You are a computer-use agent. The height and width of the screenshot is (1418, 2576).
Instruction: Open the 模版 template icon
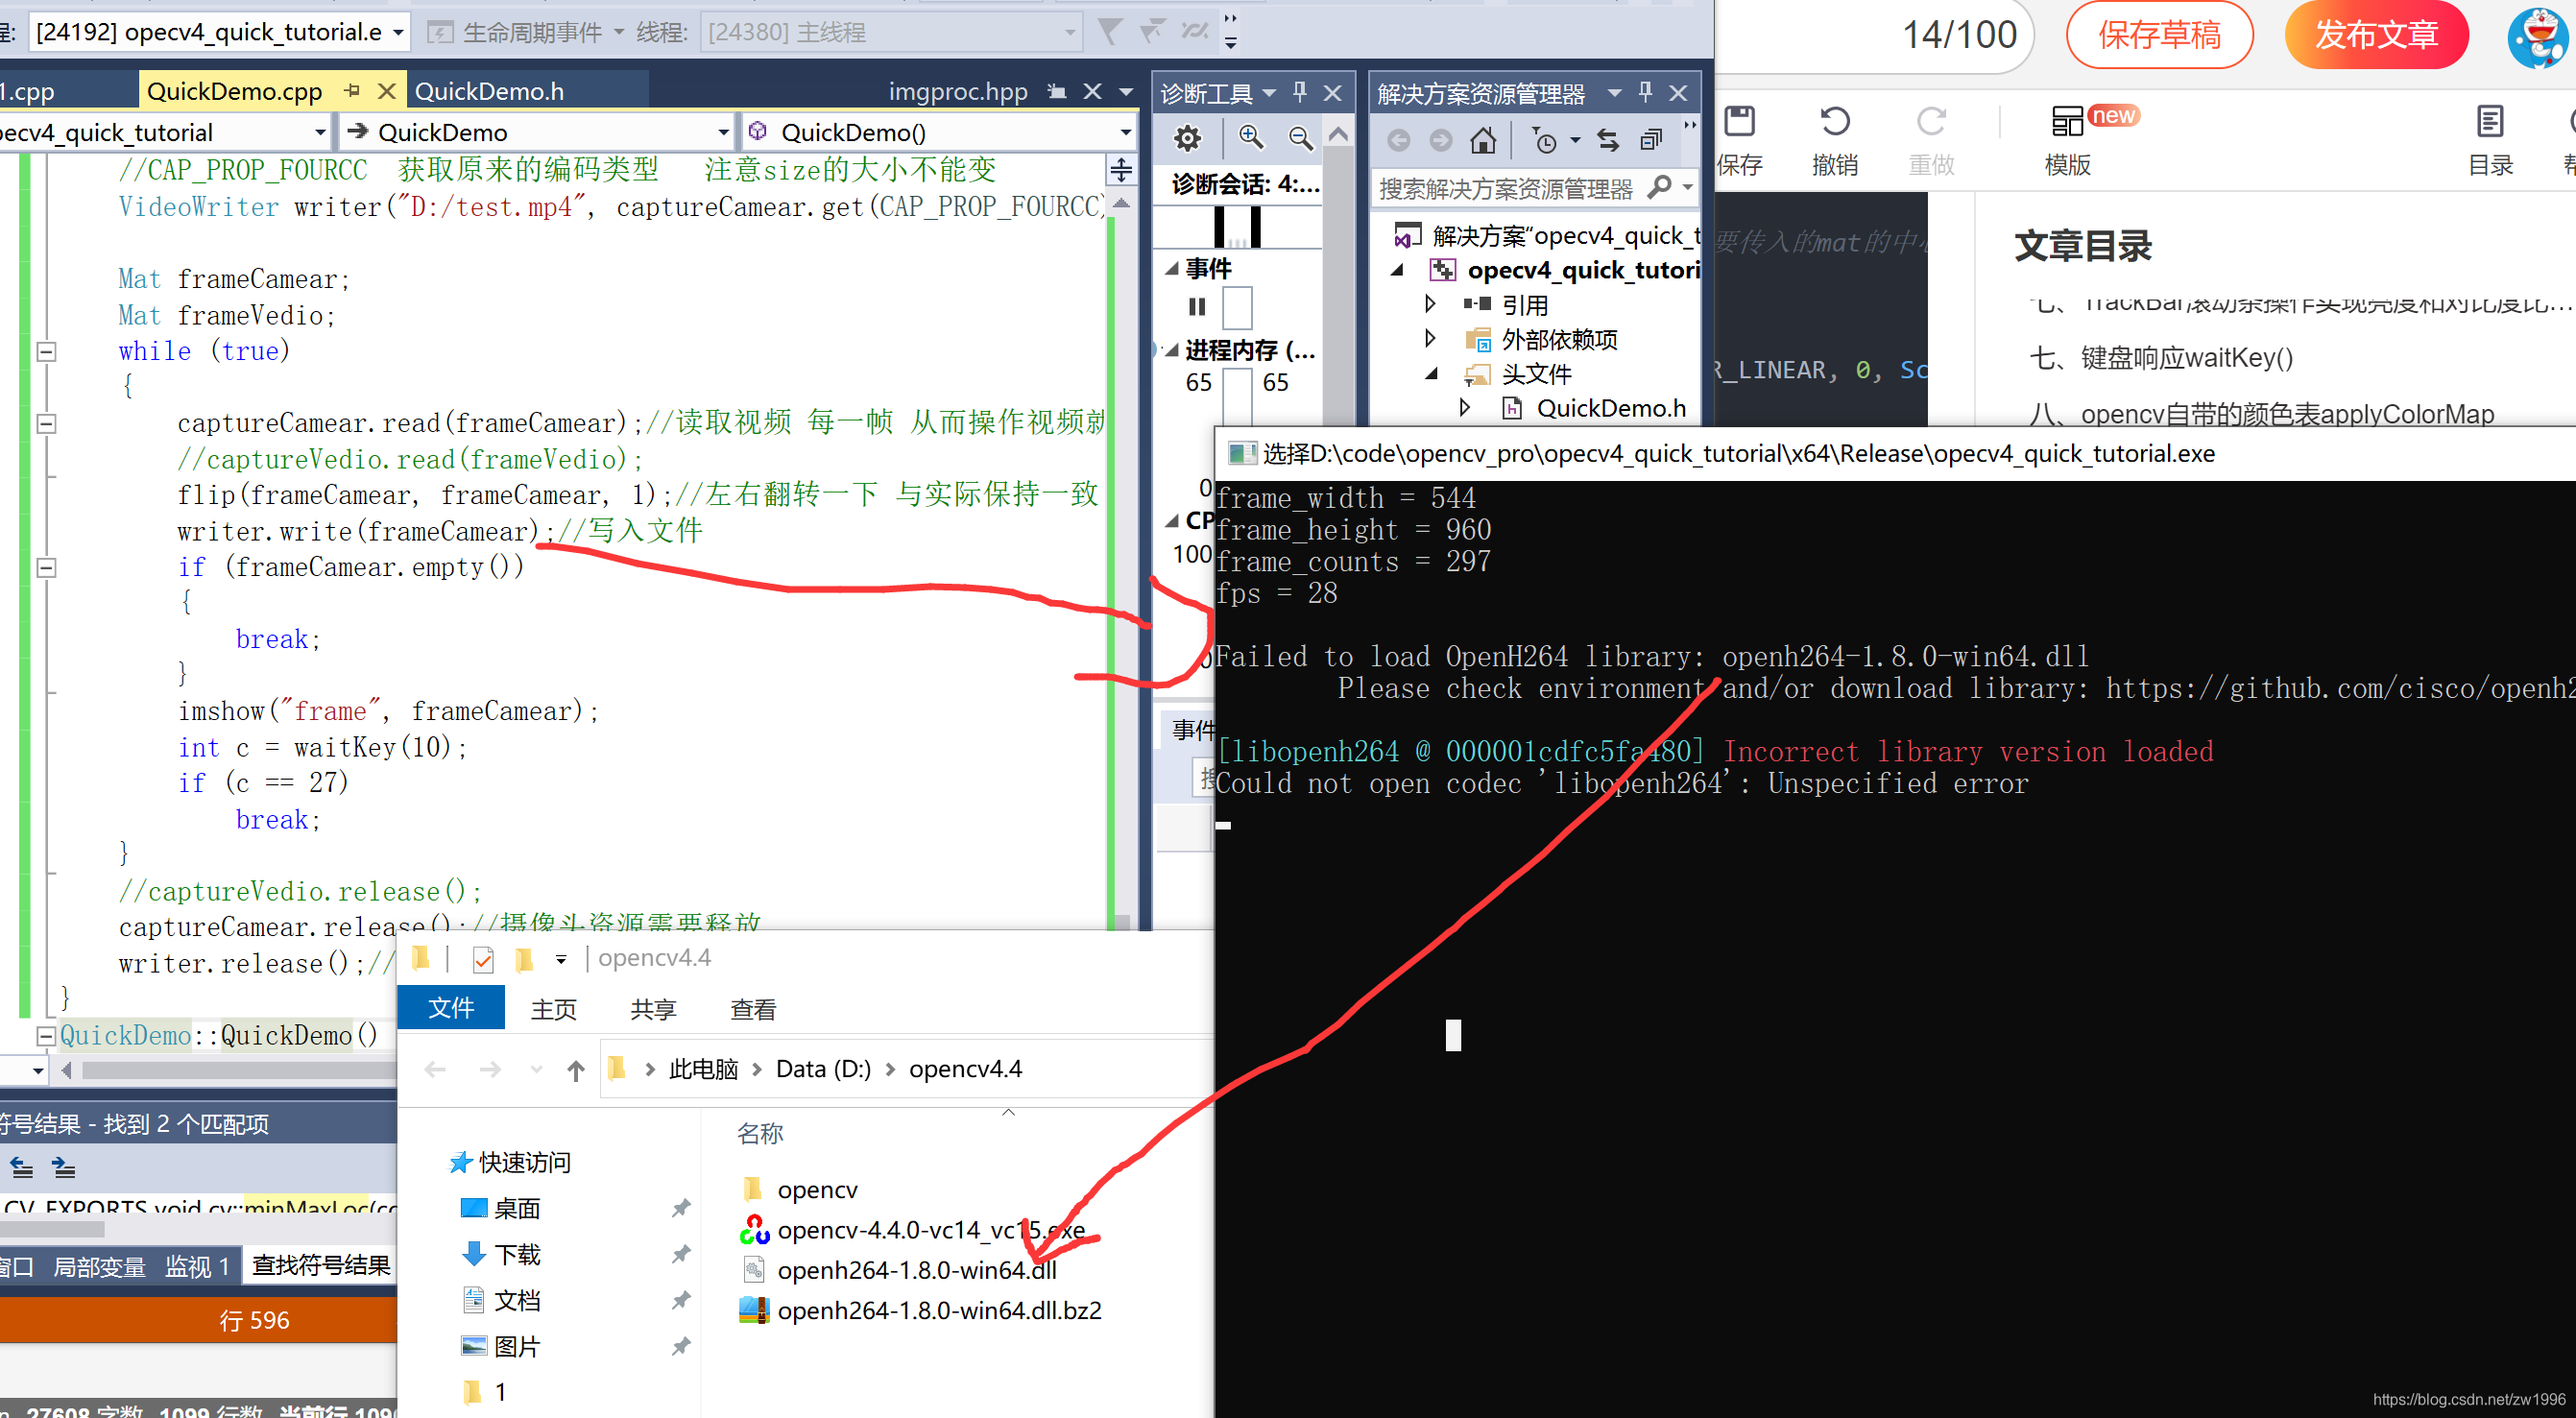pyautogui.click(x=2066, y=123)
